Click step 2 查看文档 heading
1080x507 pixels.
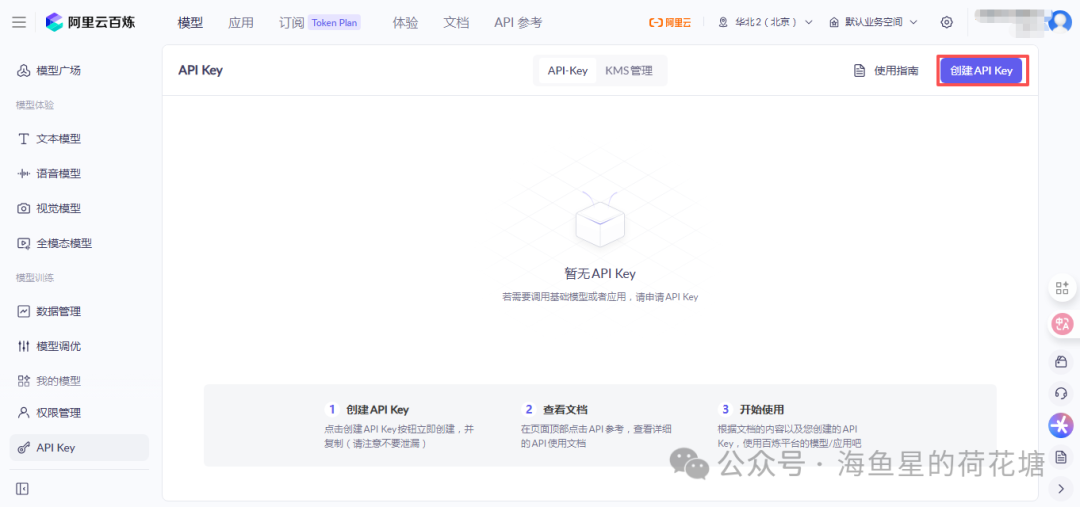(x=565, y=409)
